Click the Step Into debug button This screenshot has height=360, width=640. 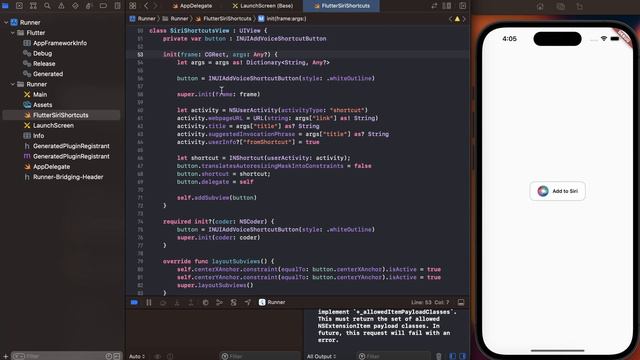(x=177, y=302)
